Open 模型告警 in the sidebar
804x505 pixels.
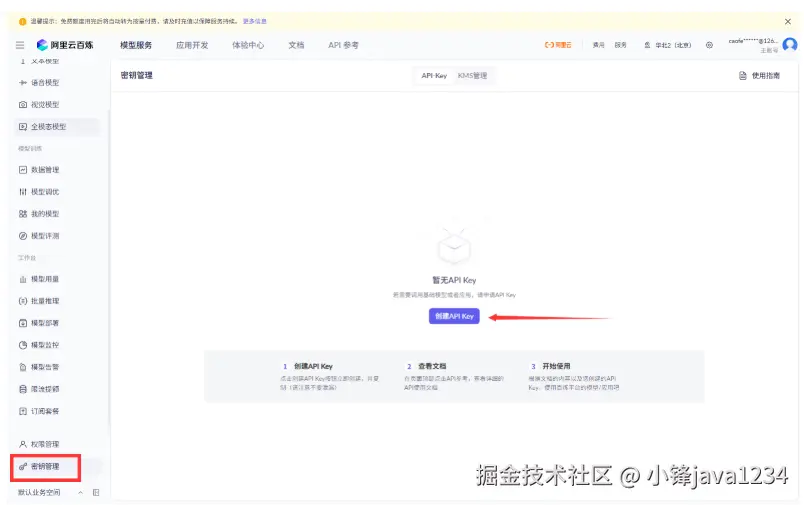pos(39,367)
